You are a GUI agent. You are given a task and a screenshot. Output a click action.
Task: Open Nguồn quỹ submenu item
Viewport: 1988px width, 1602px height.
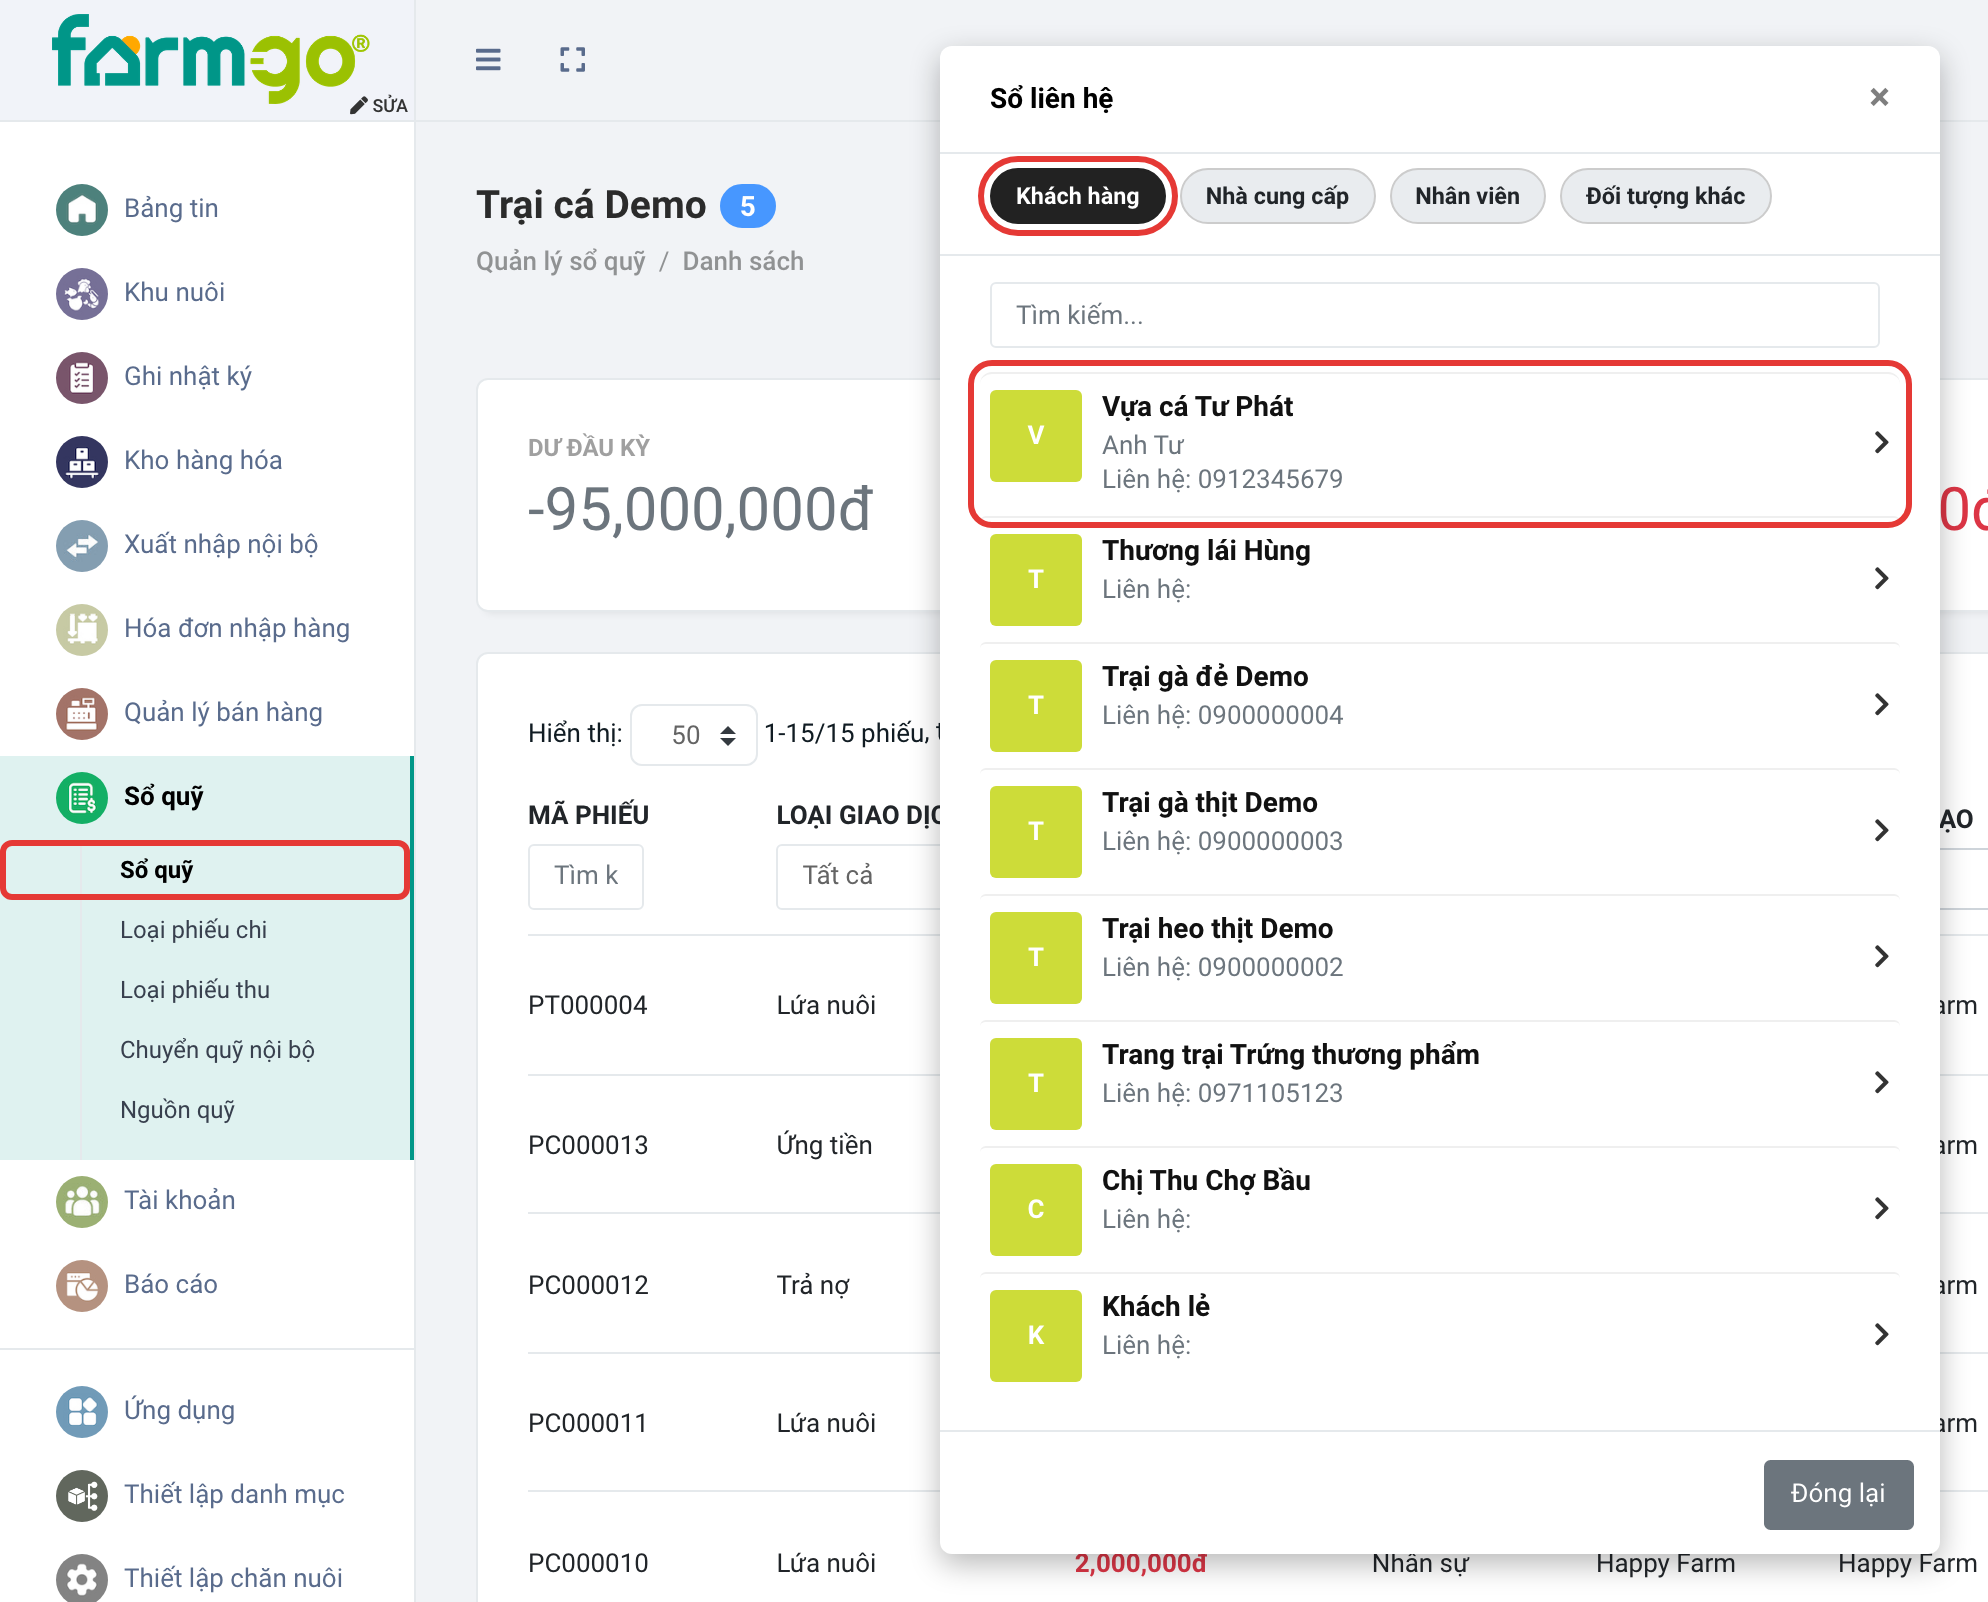(x=177, y=1110)
